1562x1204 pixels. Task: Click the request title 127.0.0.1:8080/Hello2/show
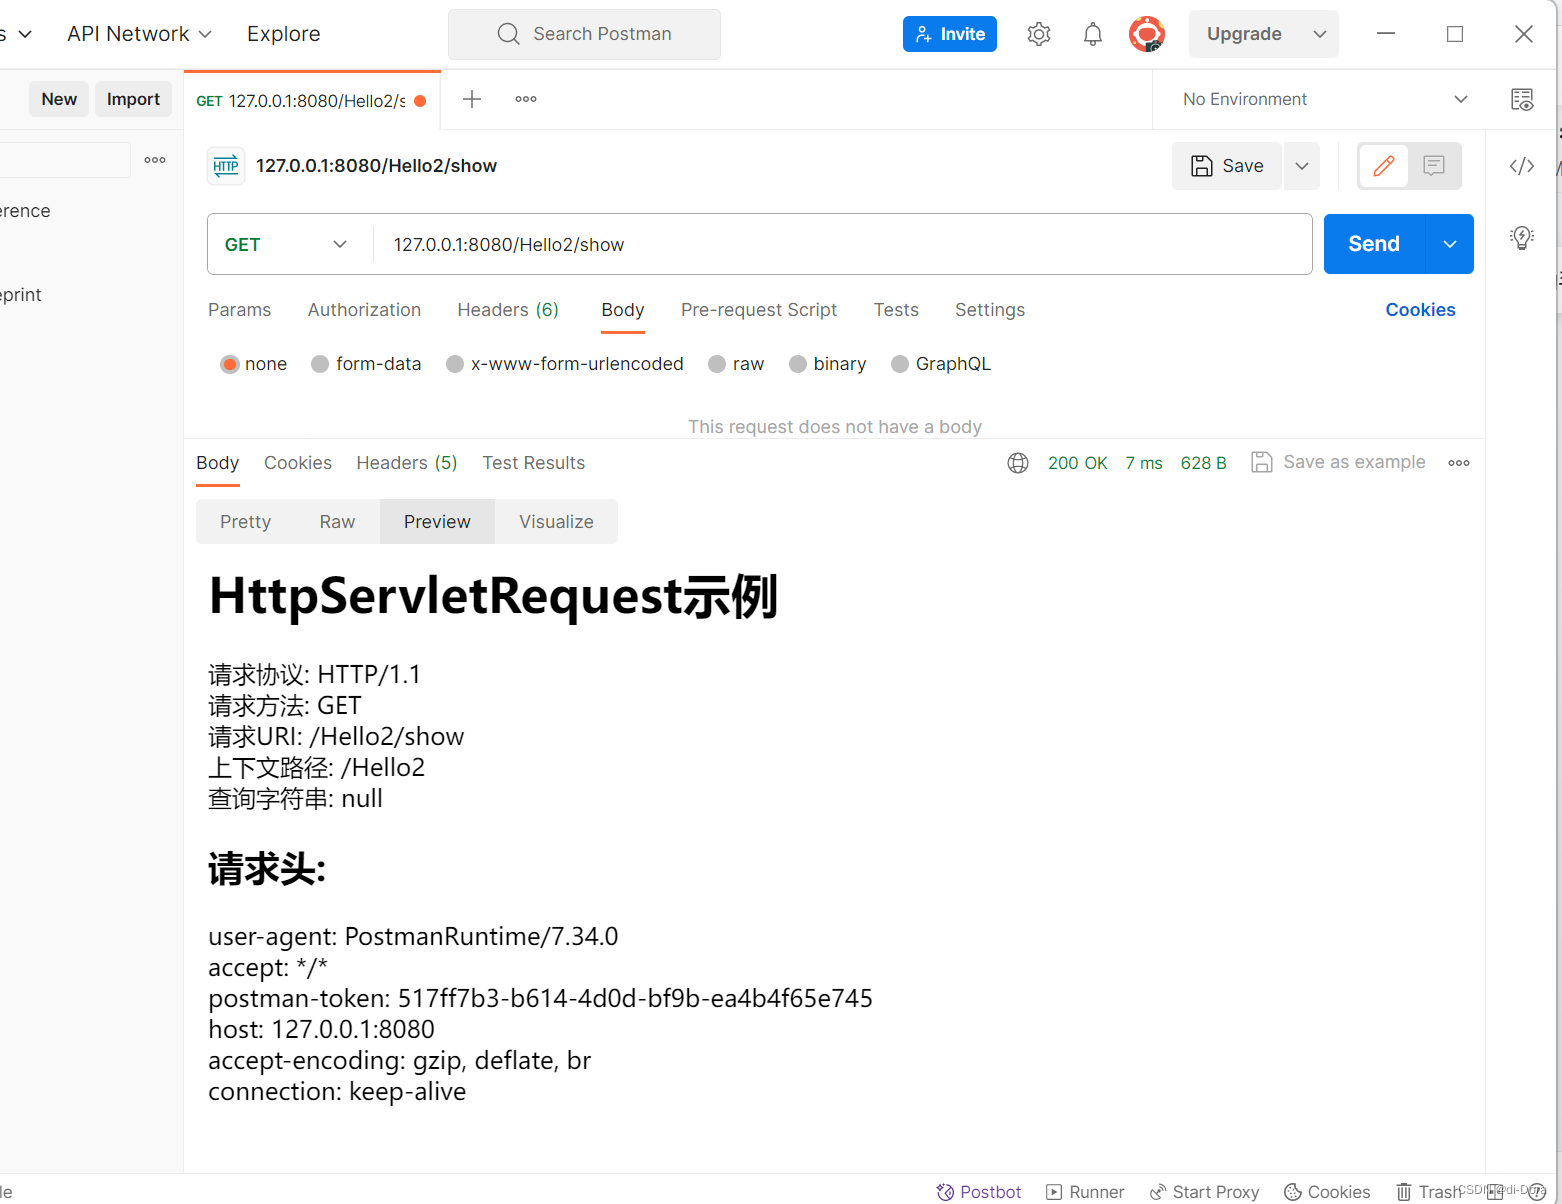(x=376, y=166)
